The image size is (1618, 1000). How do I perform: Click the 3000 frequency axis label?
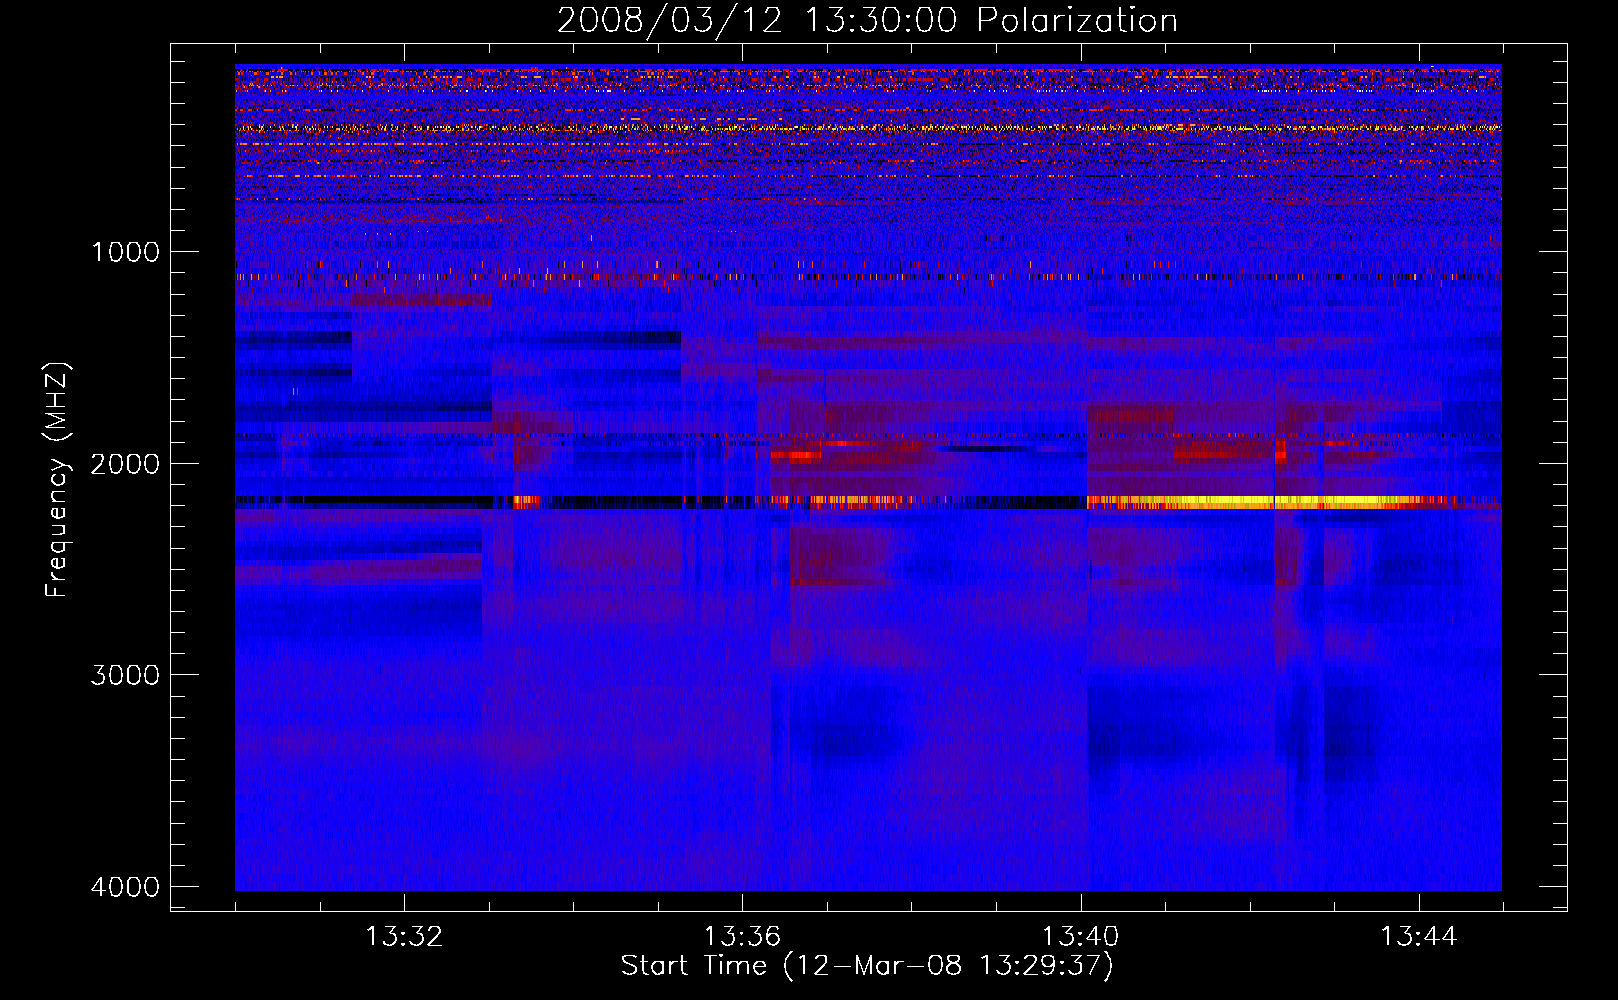coord(126,675)
